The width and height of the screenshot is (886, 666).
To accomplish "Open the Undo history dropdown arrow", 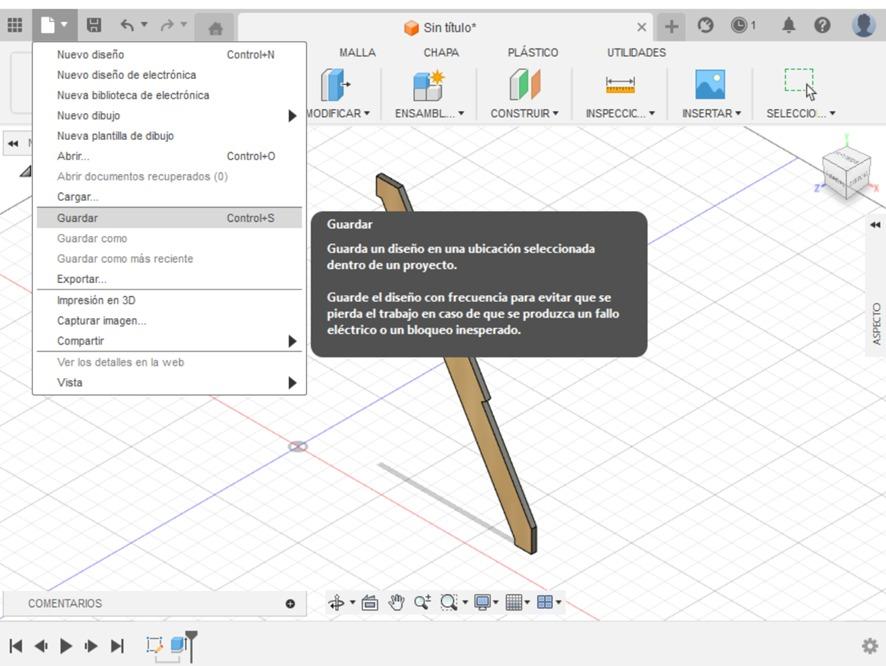I will pyautogui.click(x=144, y=24).
